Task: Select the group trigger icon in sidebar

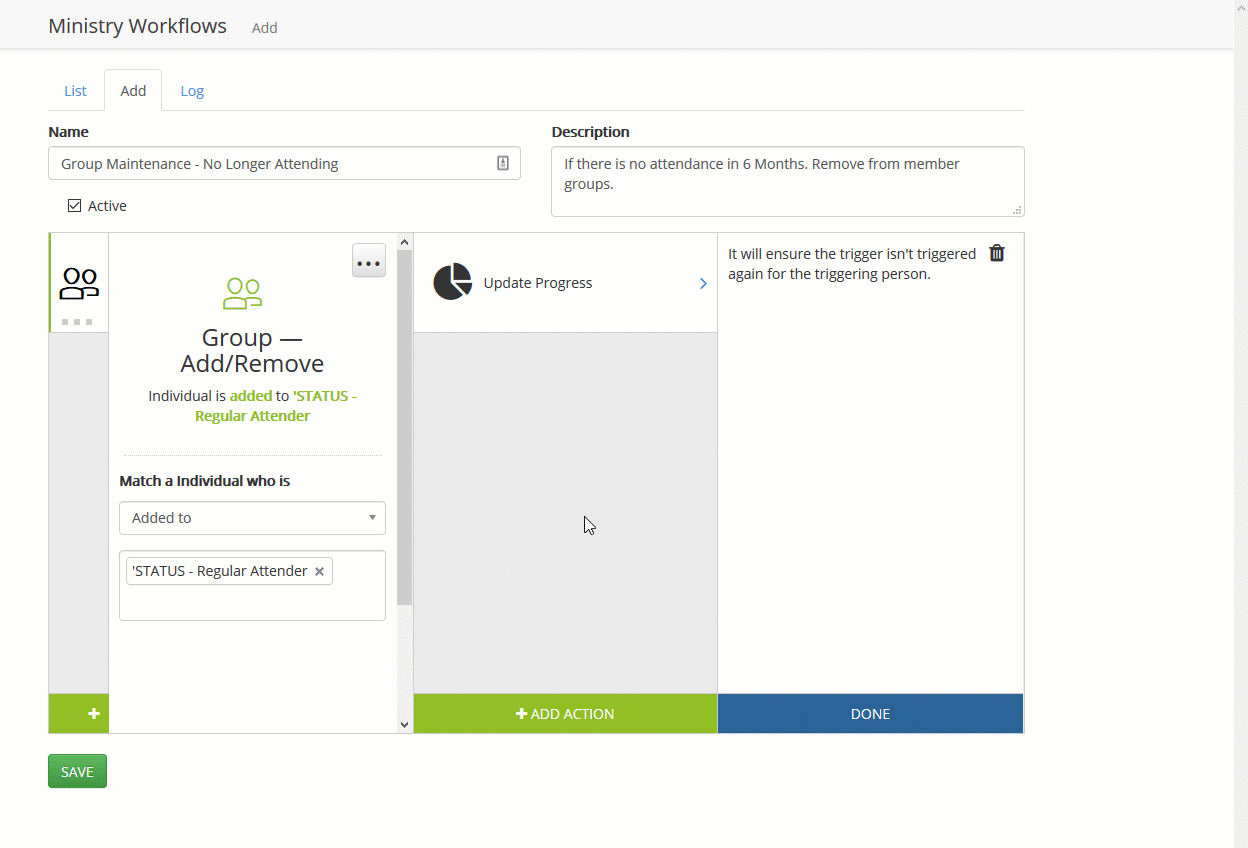Action: click(x=79, y=284)
